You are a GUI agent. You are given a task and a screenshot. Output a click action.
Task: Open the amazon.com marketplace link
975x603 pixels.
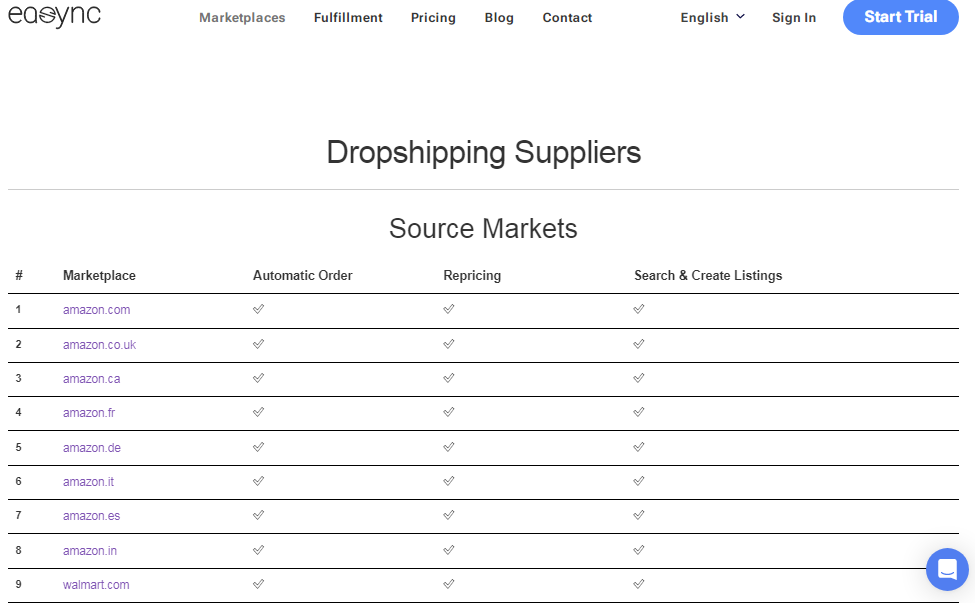(96, 310)
